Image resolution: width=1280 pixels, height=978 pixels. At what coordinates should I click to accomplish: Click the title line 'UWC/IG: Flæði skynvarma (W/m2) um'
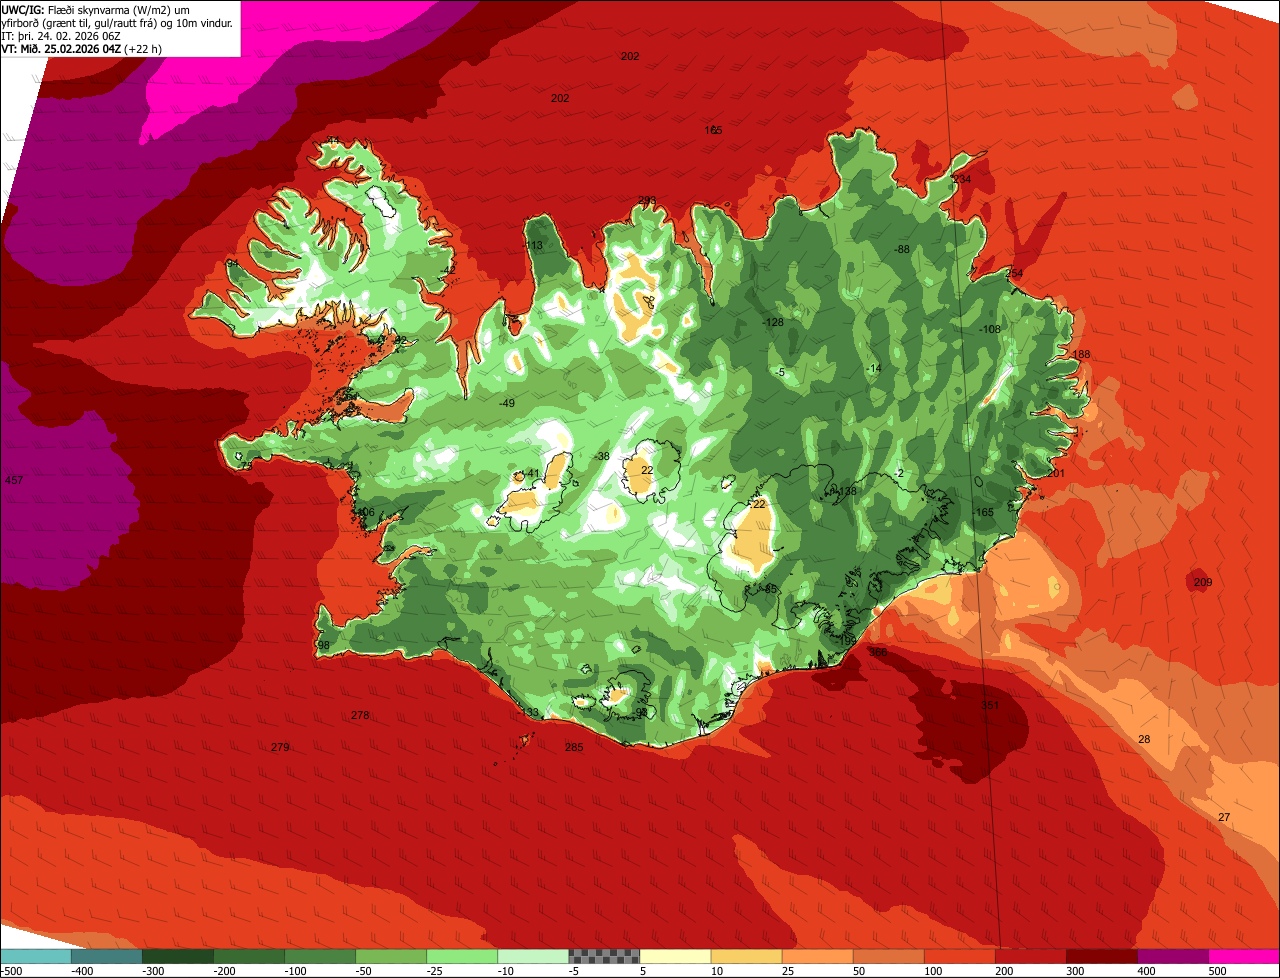[97, 9]
